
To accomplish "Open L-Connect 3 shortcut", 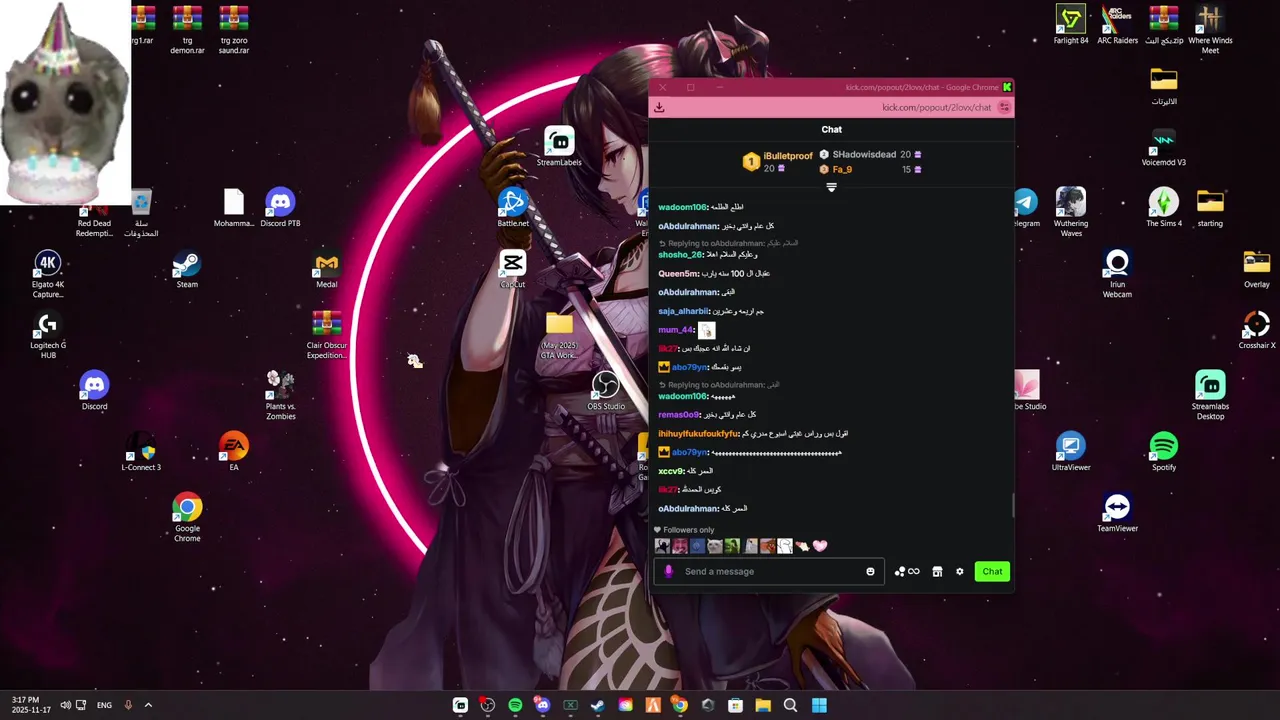I will [x=141, y=453].
